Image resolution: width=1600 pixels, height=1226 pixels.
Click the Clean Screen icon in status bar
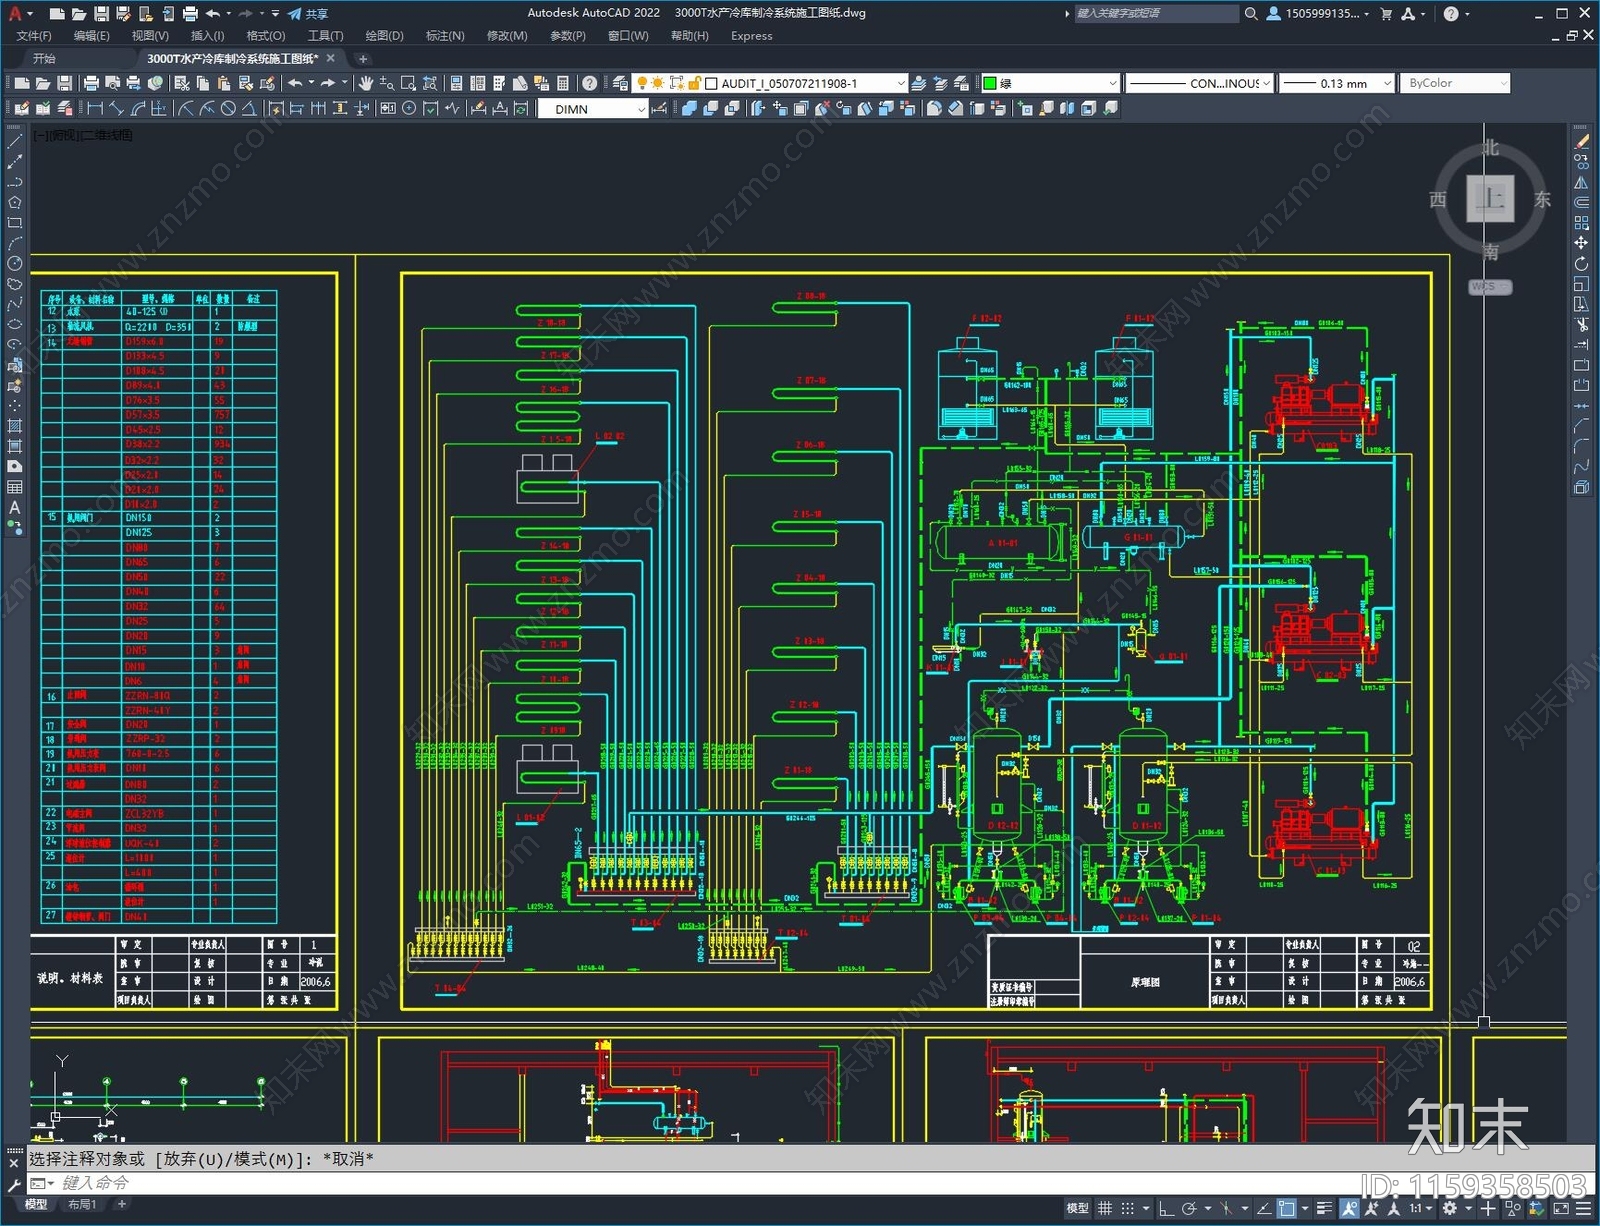click(x=1561, y=1208)
